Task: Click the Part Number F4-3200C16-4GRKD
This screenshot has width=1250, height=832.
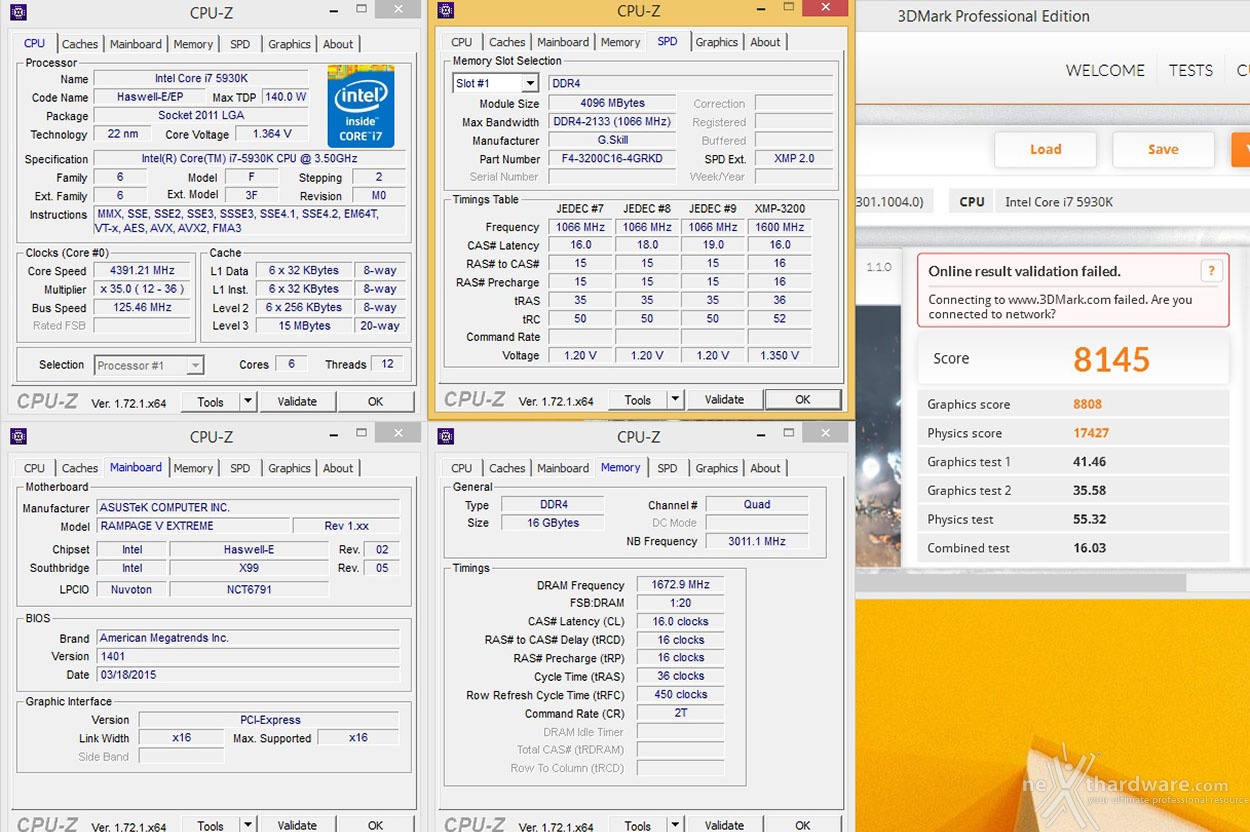Action: [x=612, y=159]
